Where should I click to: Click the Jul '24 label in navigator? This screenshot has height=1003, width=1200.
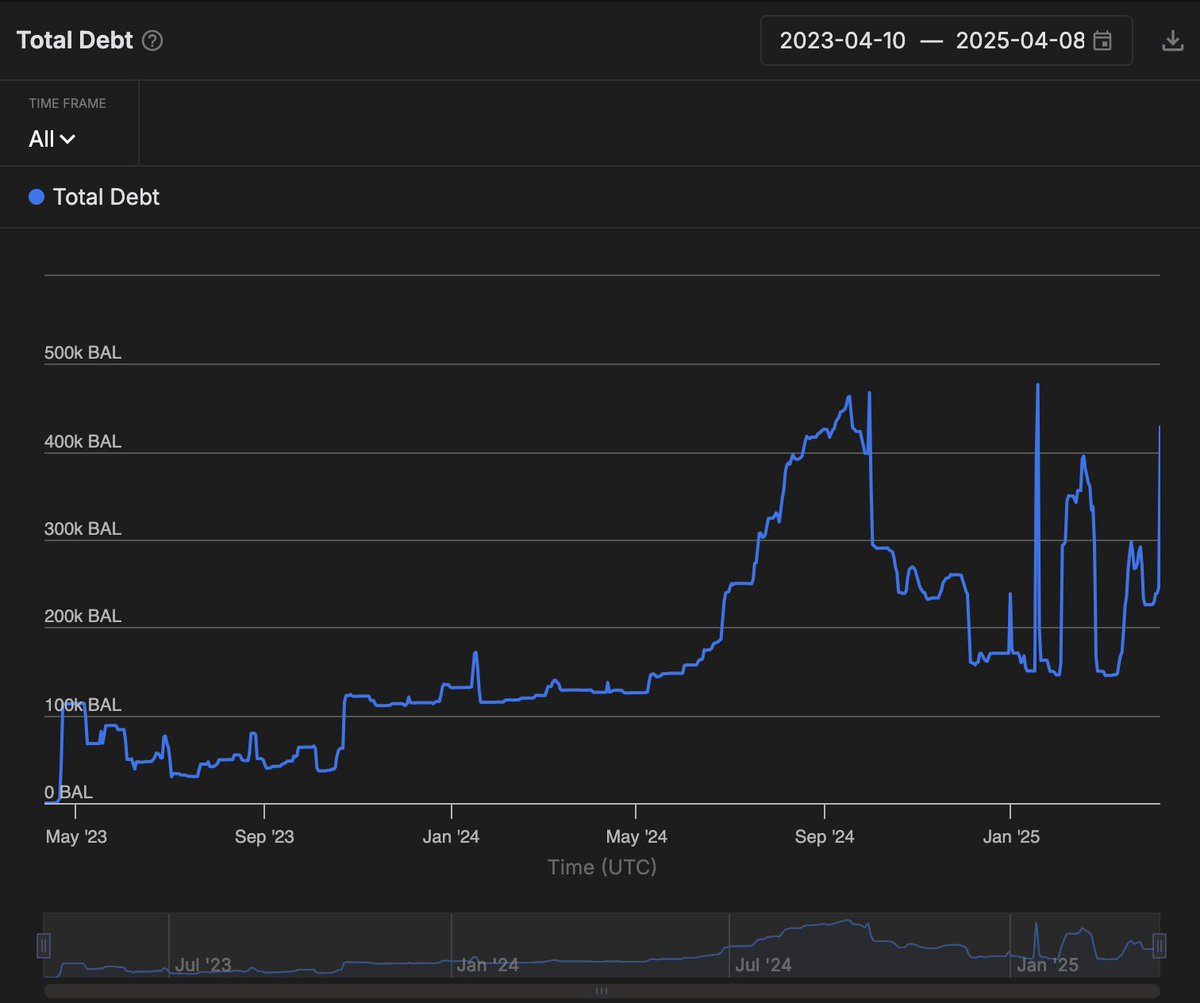click(x=763, y=965)
